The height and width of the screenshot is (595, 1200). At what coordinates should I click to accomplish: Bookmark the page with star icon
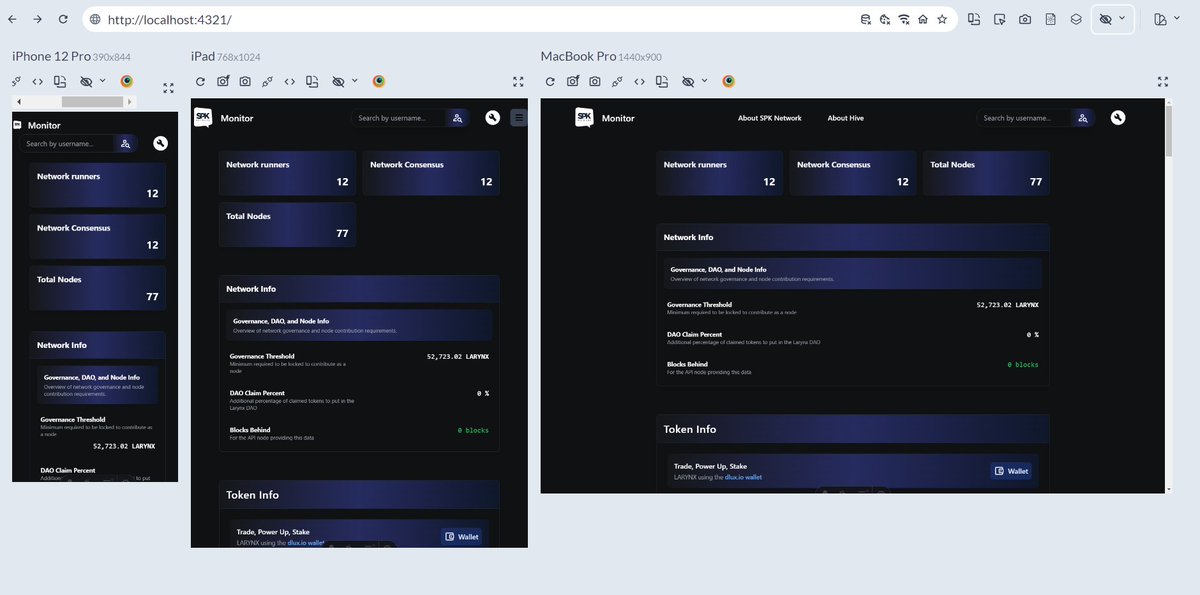(x=942, y=19)
